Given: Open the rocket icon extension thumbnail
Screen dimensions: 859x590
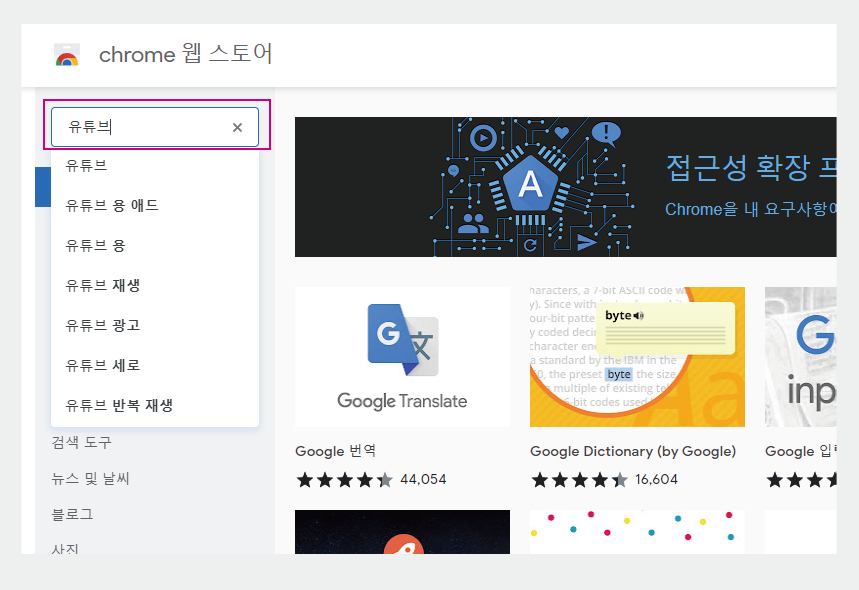Looking at the screenshot, I should (402, 532).
